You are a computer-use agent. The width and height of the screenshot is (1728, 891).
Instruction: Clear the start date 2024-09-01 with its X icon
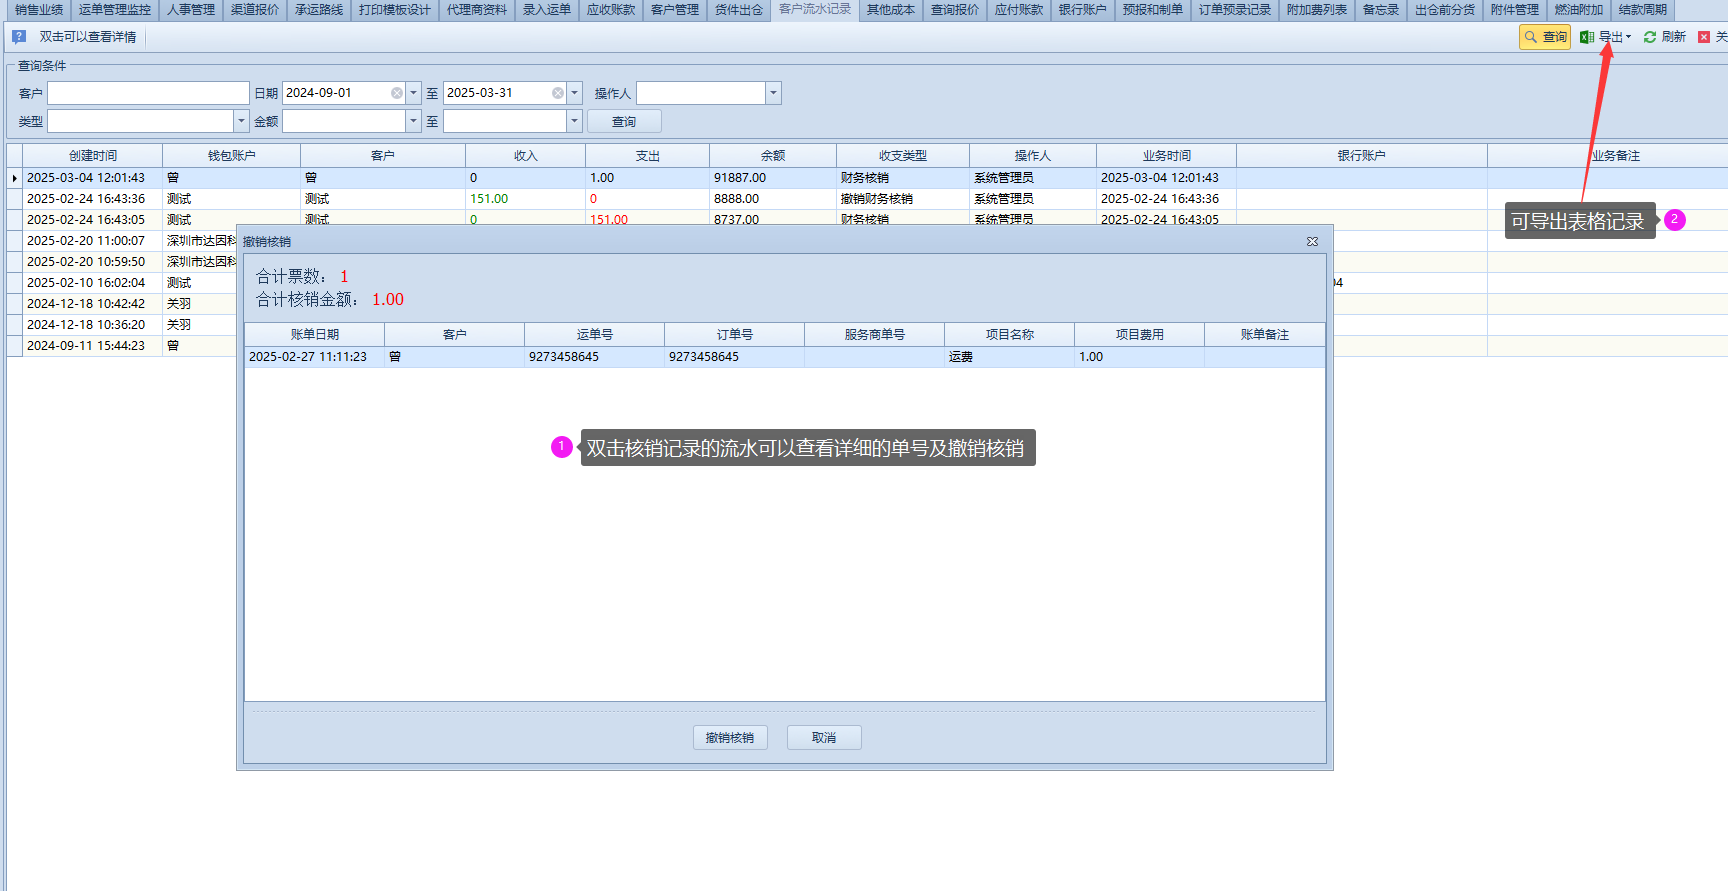pos(397,93)
